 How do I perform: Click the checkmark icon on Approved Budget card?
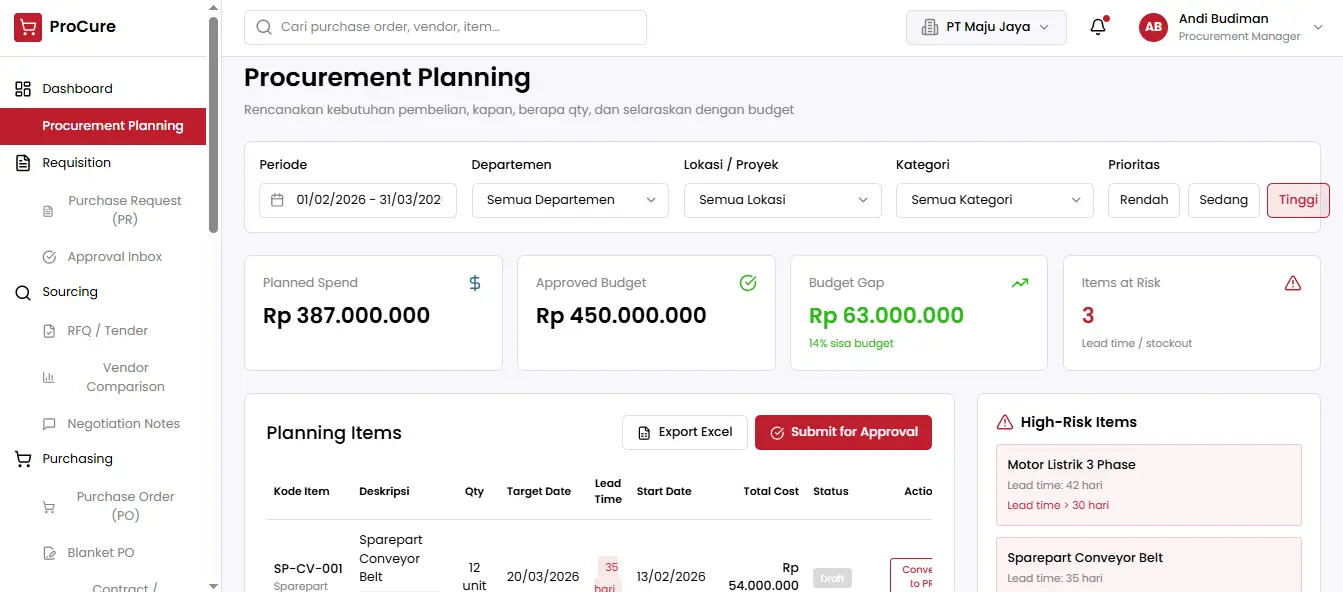coord(747,283)
